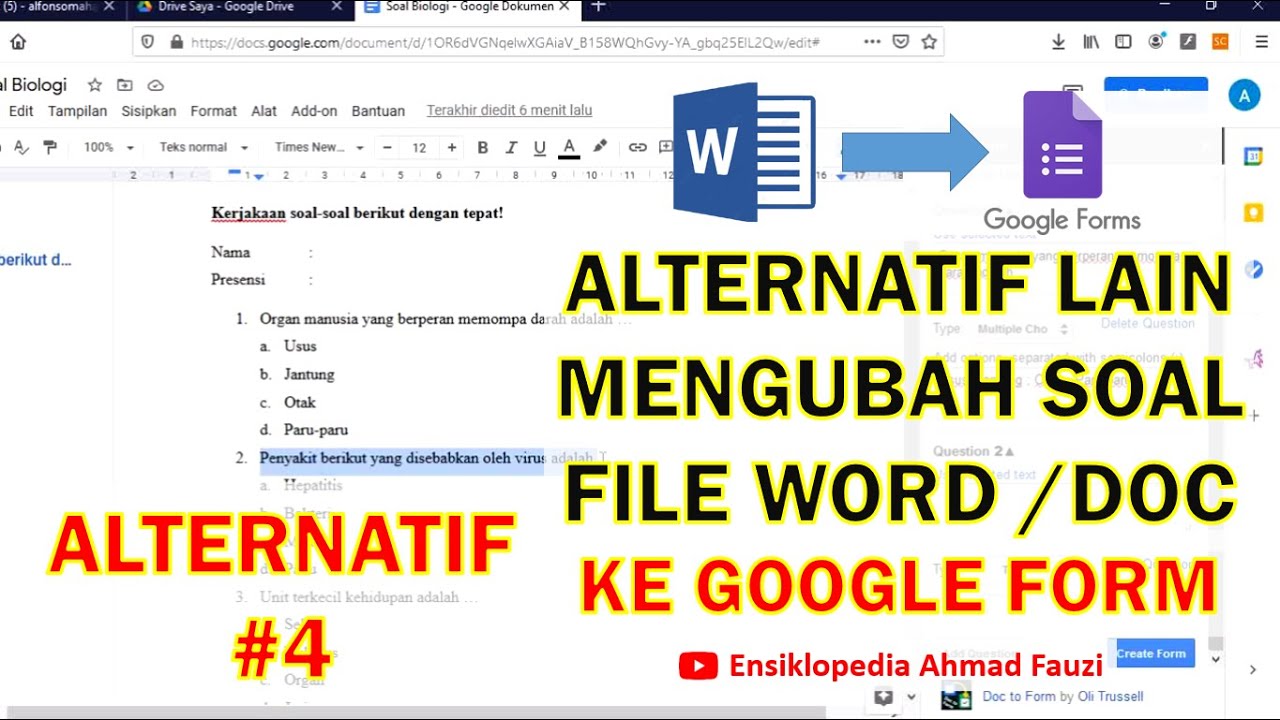Screen dimensions: 1280x720
Task: Open text color picker
Action: [x=569, y=147]
